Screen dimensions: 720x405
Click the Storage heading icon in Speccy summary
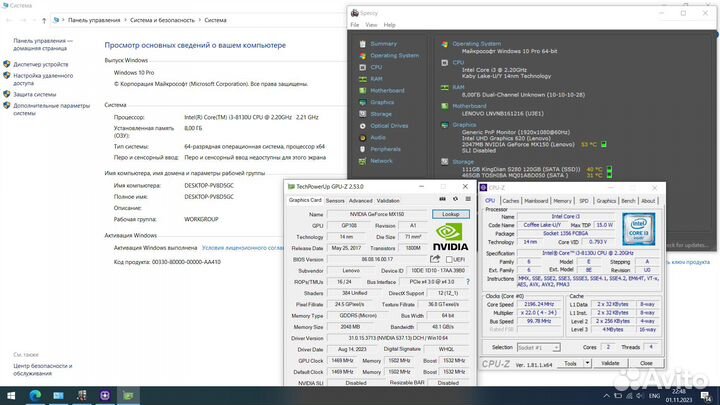(444, 162)
